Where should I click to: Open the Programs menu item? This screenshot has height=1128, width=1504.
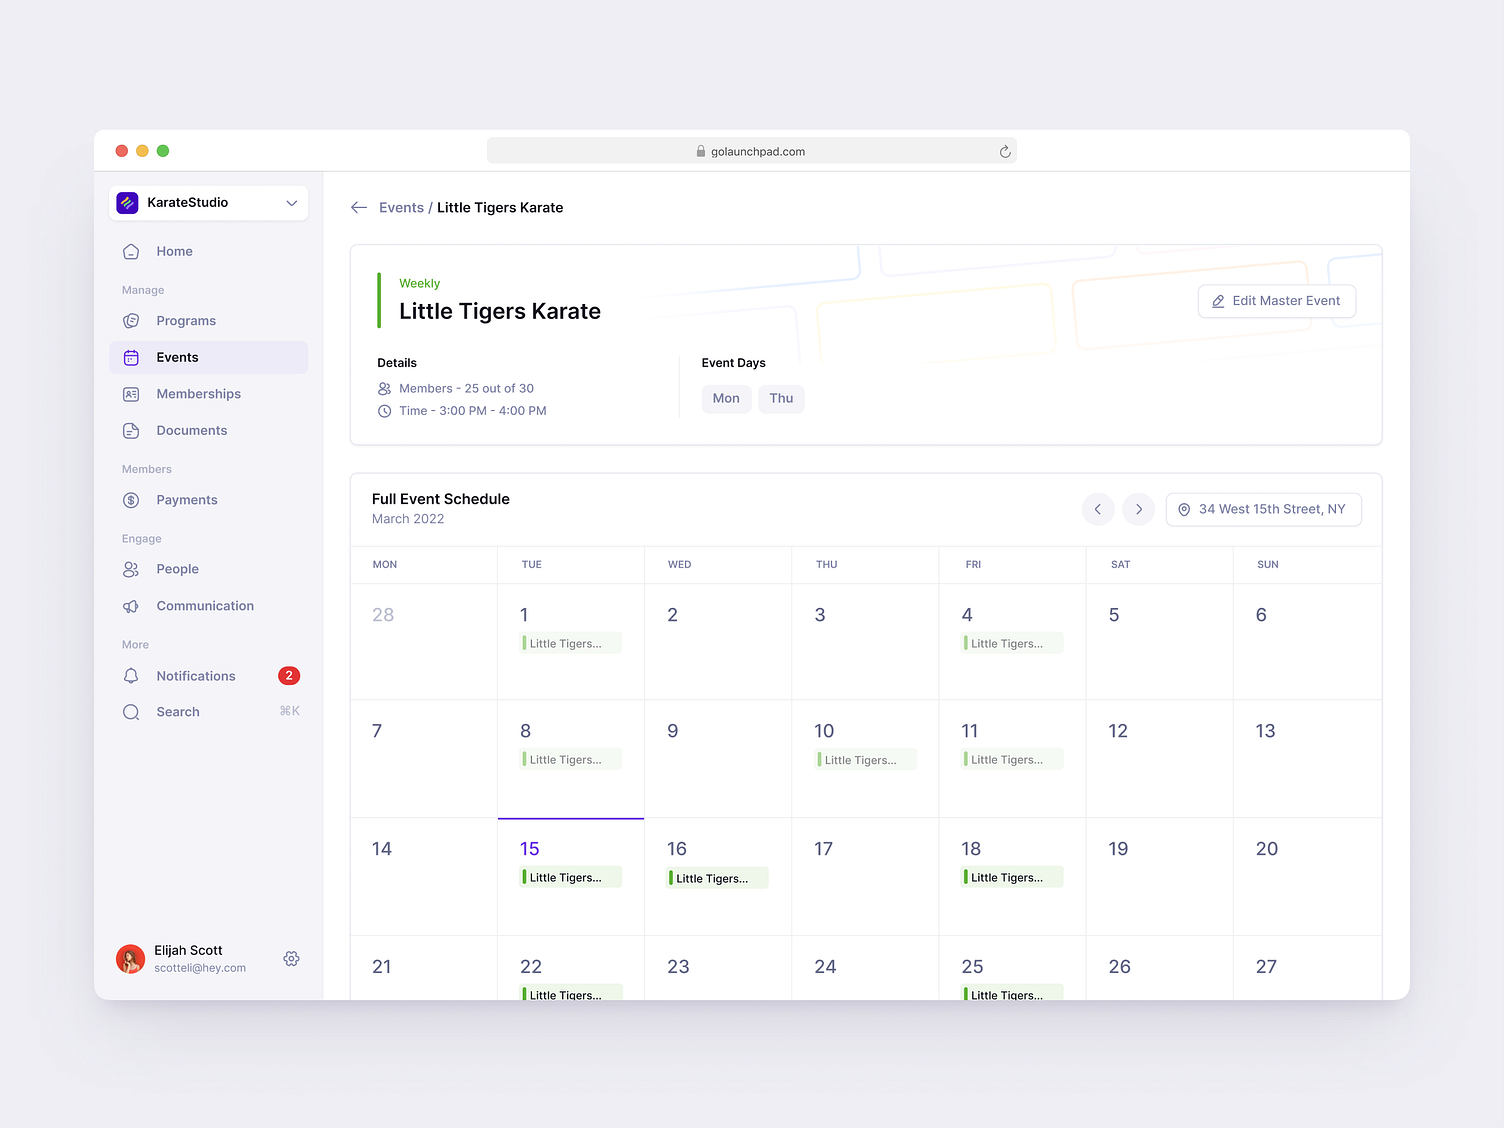pos(208,321)
